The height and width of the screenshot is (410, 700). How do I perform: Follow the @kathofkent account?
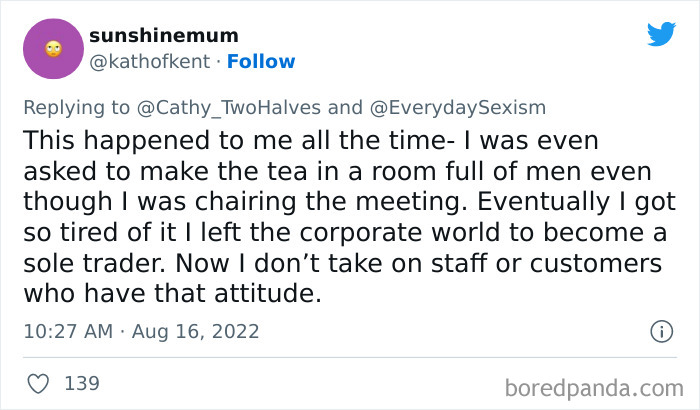259,62
